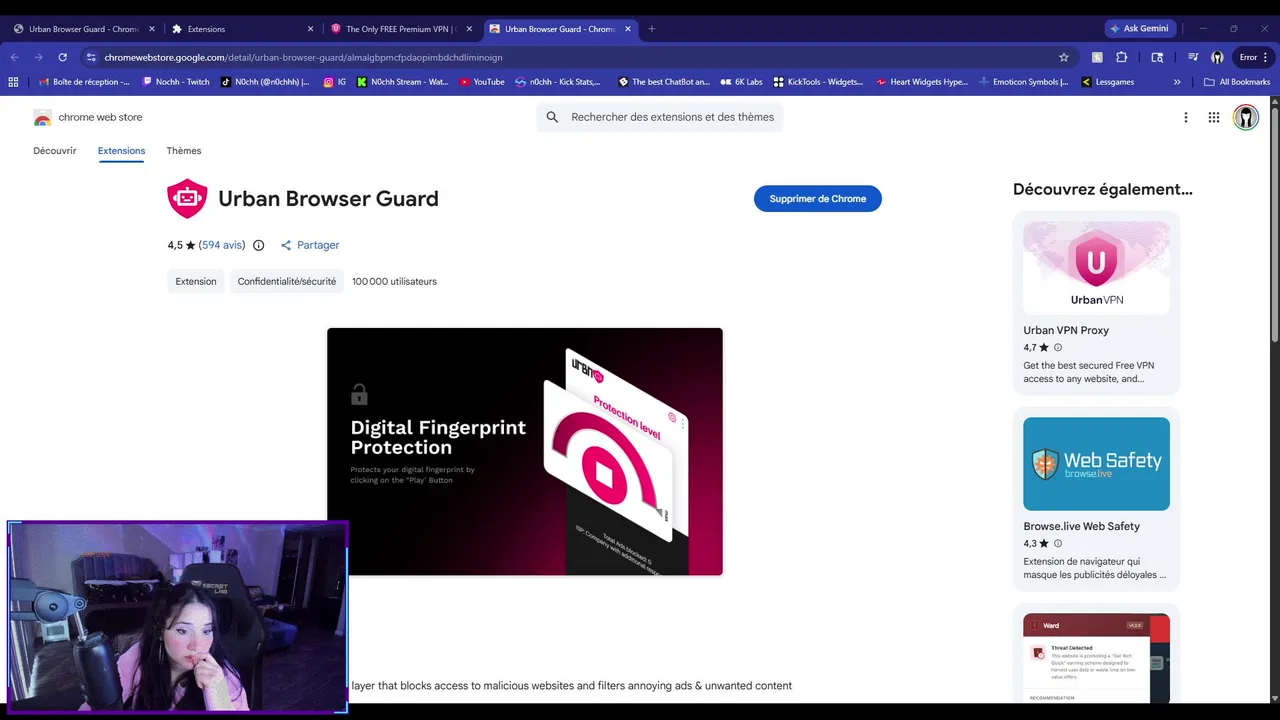This screenshot has height=720, width=1280.
Task: Open the Ward extension card image
Action: click(1096, 657)
